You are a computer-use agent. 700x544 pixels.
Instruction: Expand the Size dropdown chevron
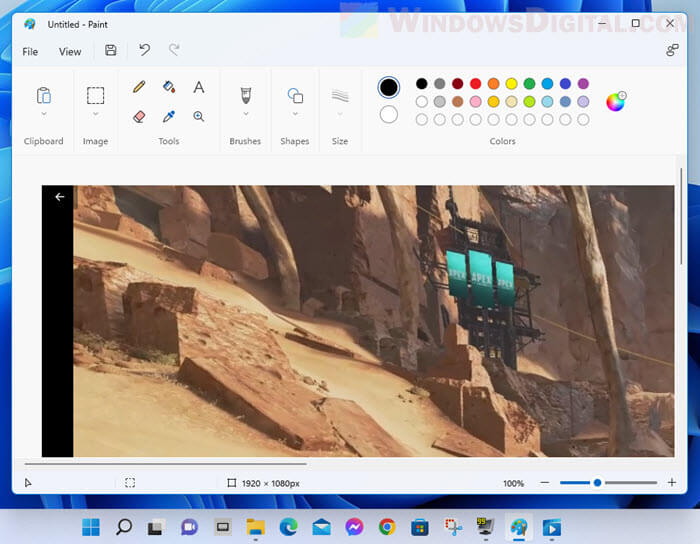pyautogui.click(x=340, y=114)
